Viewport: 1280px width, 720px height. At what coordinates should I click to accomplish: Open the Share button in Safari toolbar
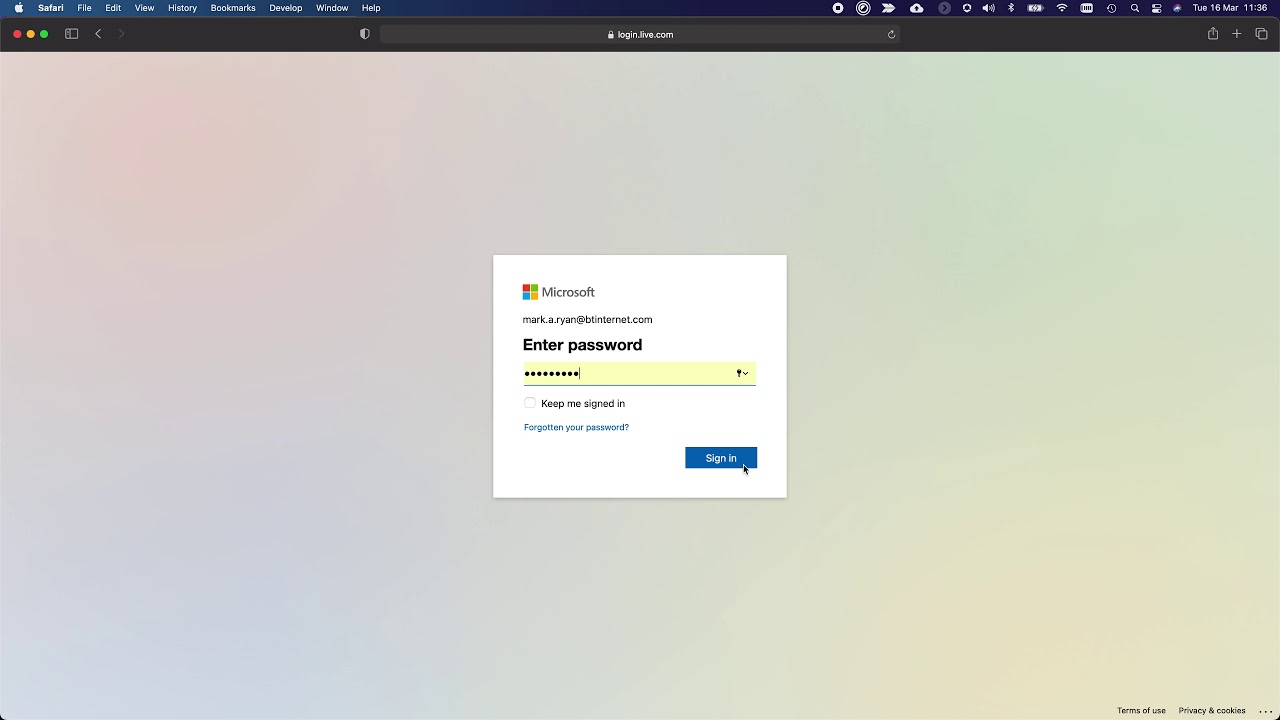coord(1213,34)
